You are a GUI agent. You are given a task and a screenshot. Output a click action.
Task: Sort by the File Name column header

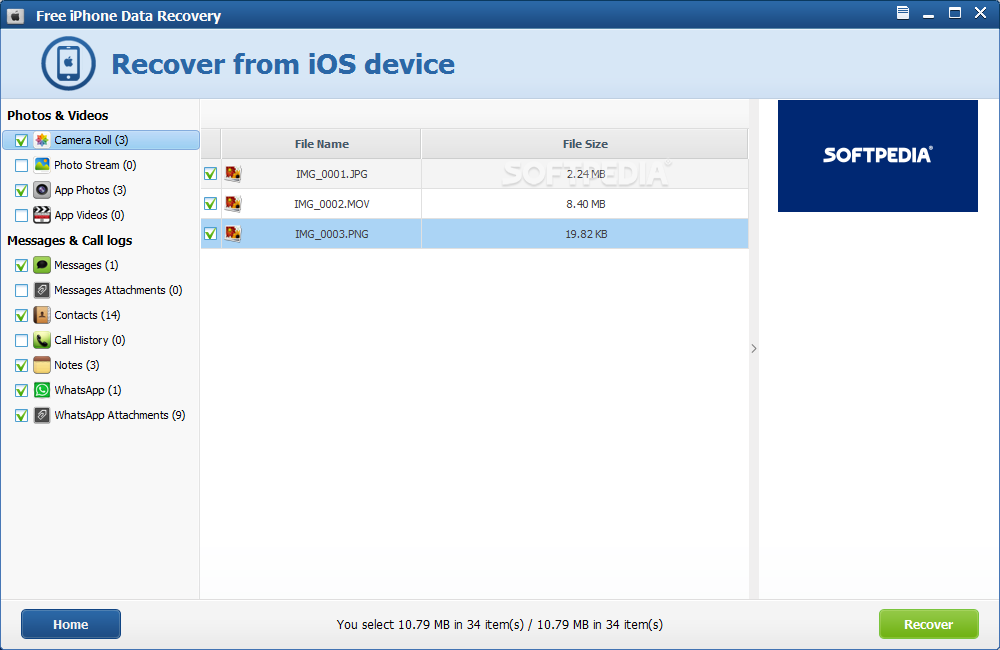[x=321, y=144]
